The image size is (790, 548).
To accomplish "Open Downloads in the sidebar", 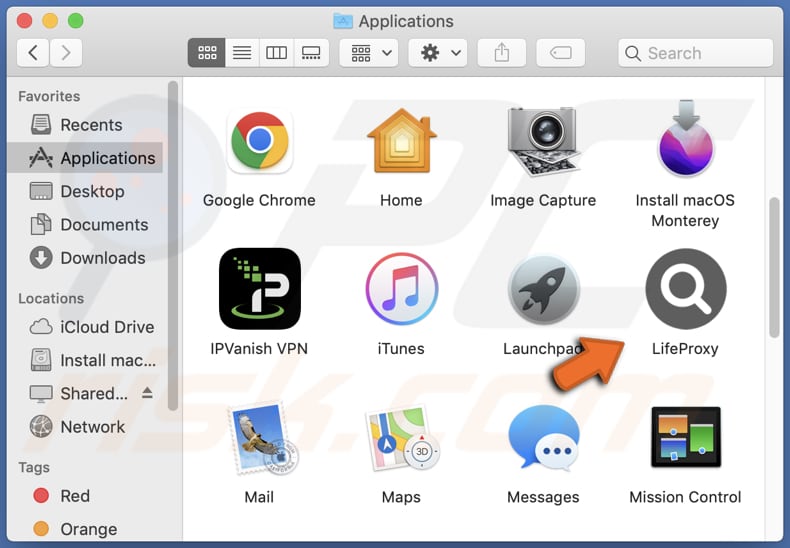I will [85, 258].
